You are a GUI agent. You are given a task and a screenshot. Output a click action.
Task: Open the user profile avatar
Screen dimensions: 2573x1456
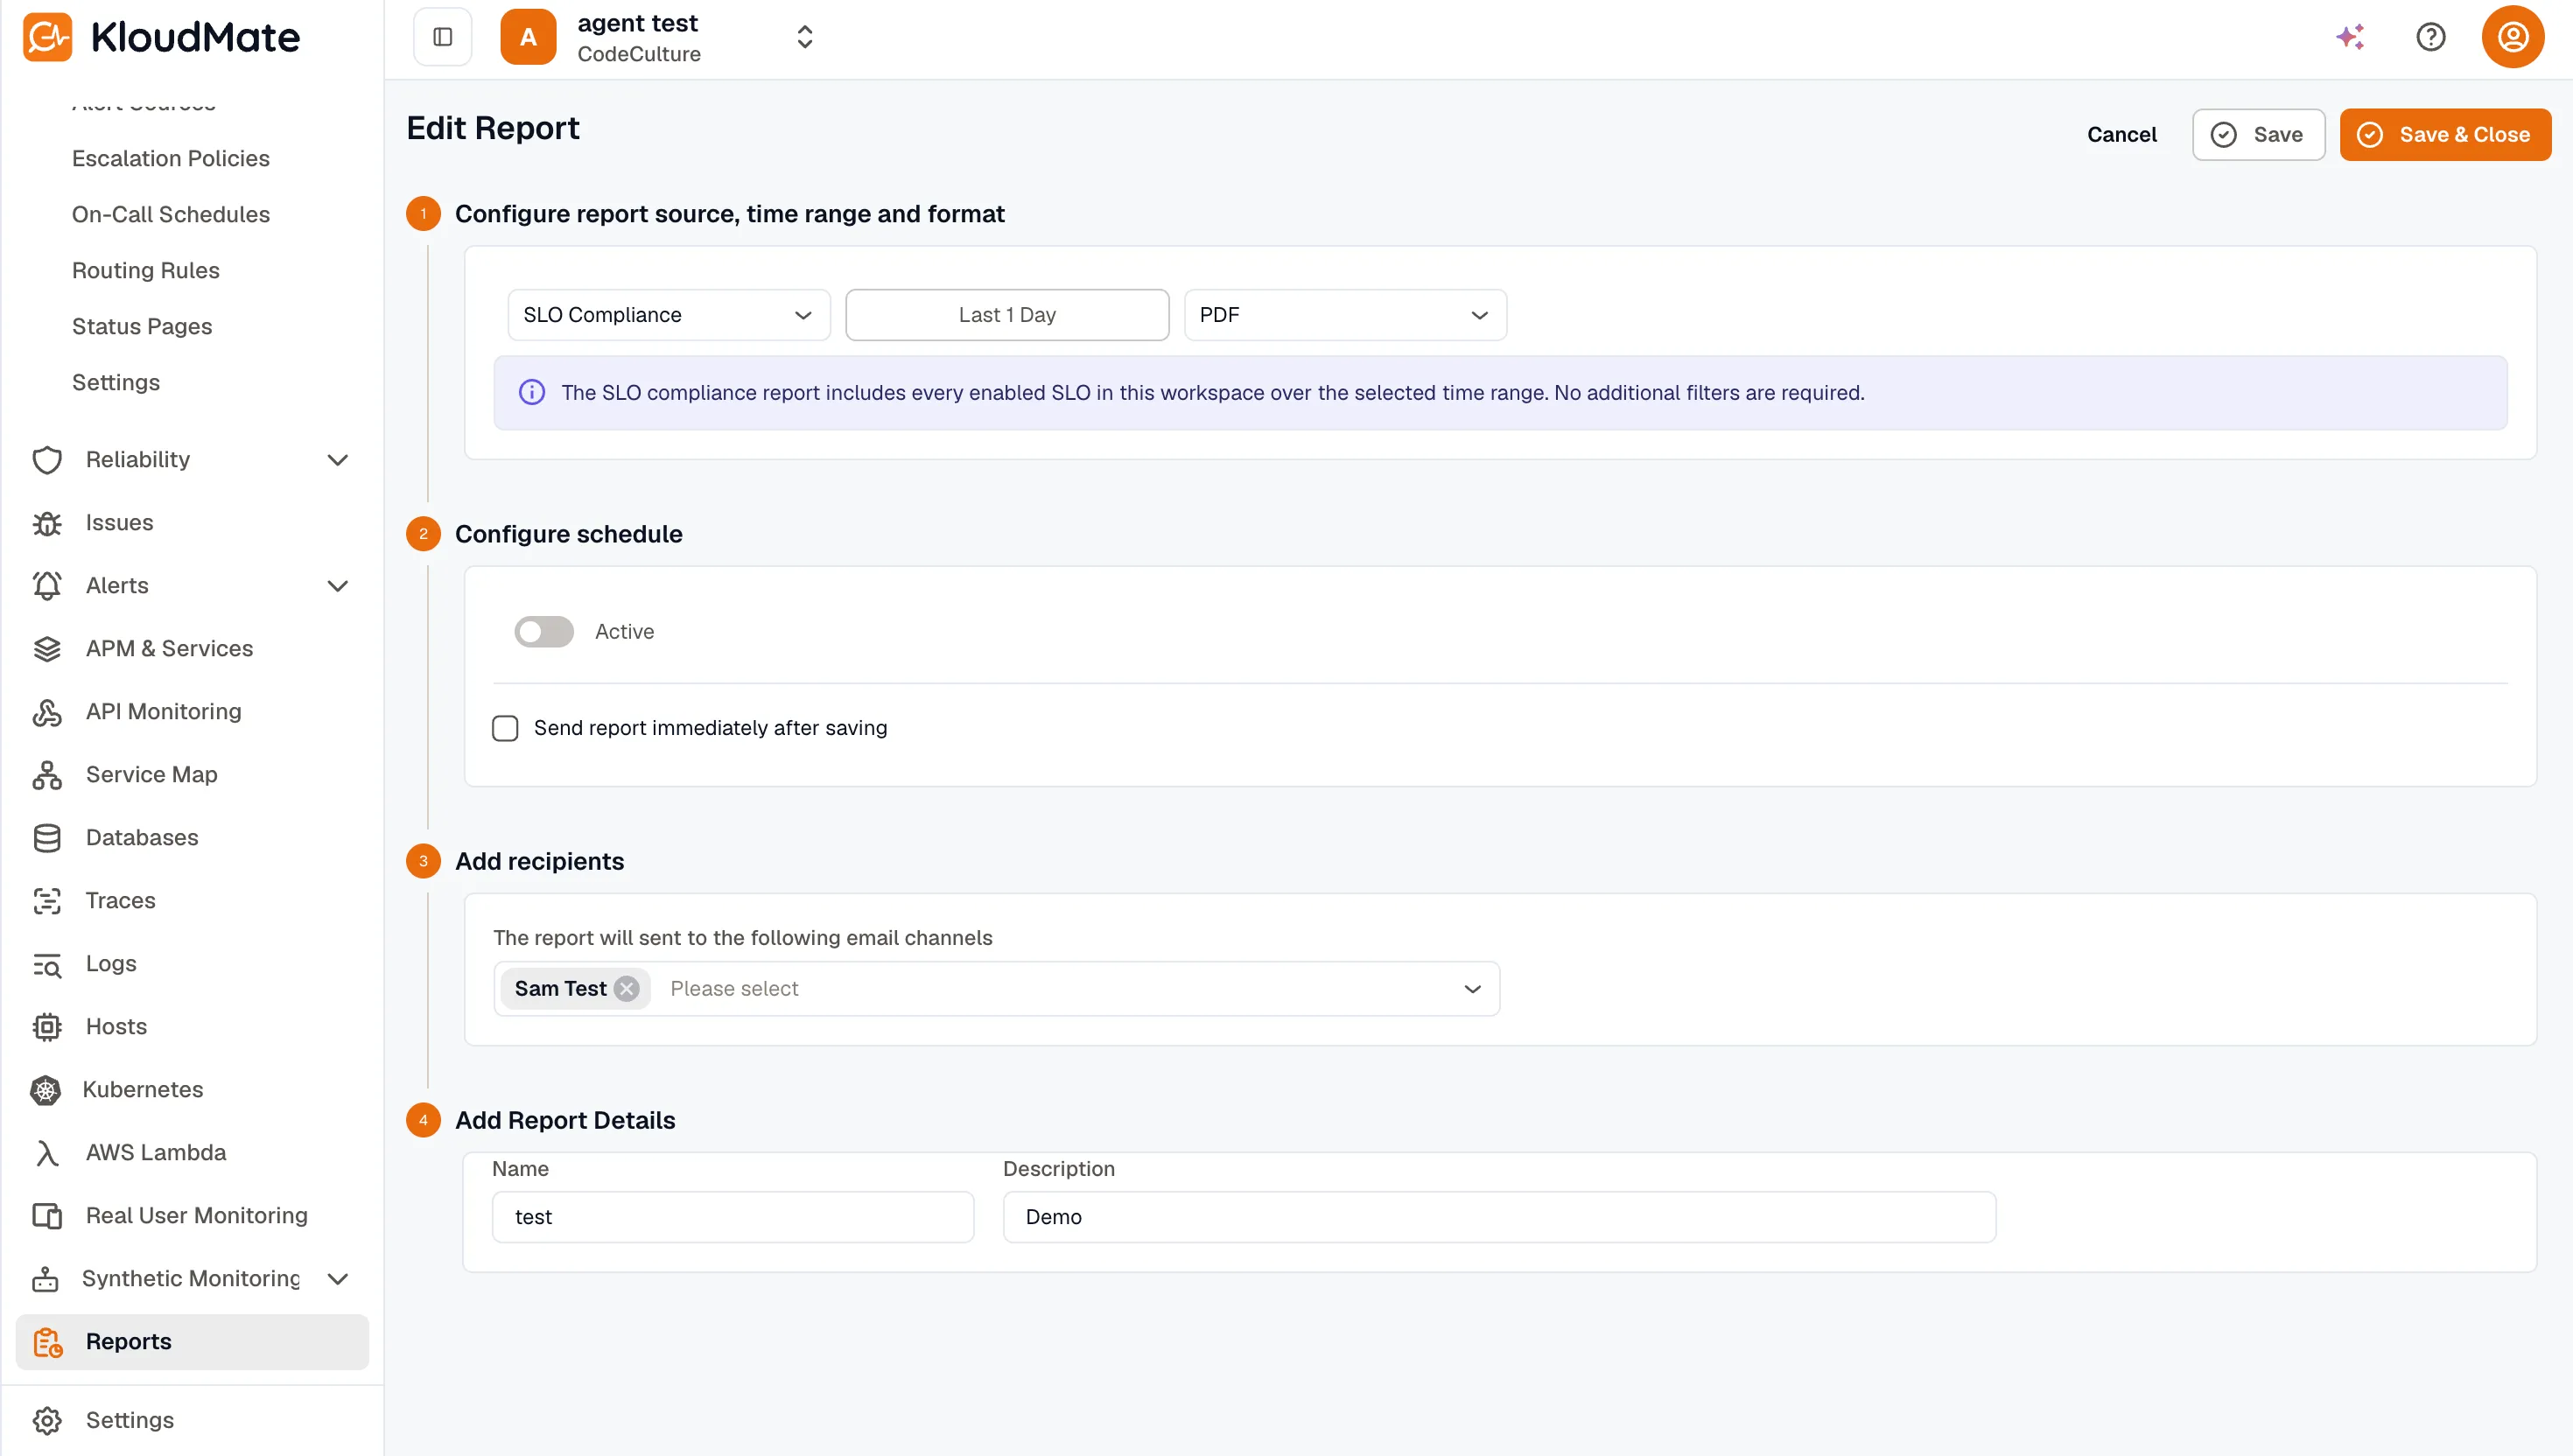pos(2512,37)
